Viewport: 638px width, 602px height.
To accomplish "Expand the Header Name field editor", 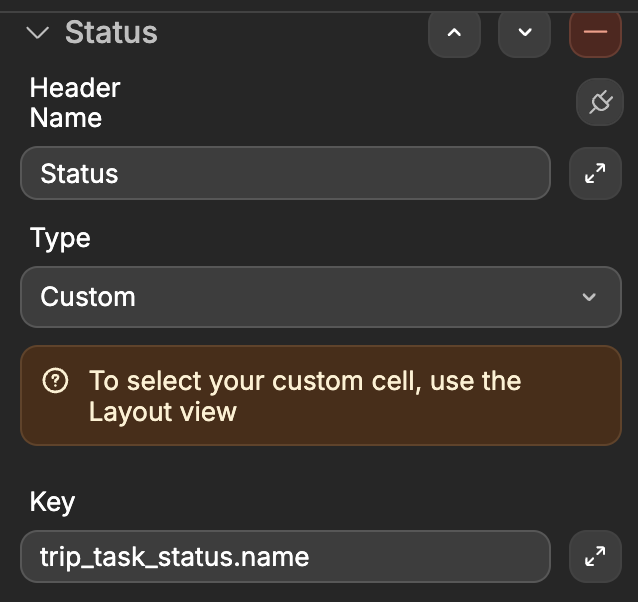I will point(595,174).
